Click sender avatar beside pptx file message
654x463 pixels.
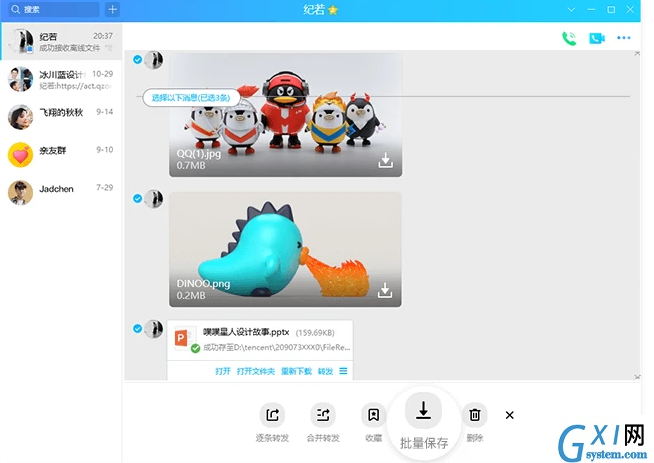coord(153,329)
